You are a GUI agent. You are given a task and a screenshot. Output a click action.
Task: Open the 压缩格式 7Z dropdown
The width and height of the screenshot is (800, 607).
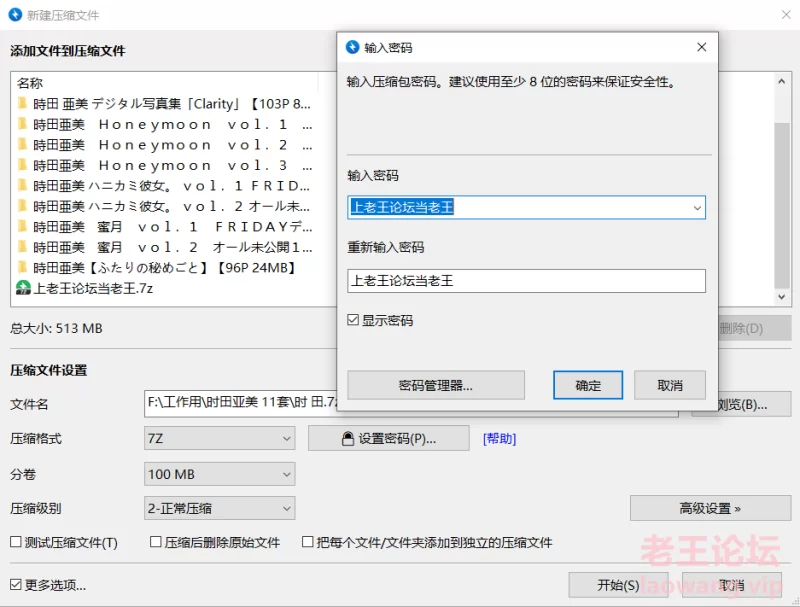click(x=219, y=439)
